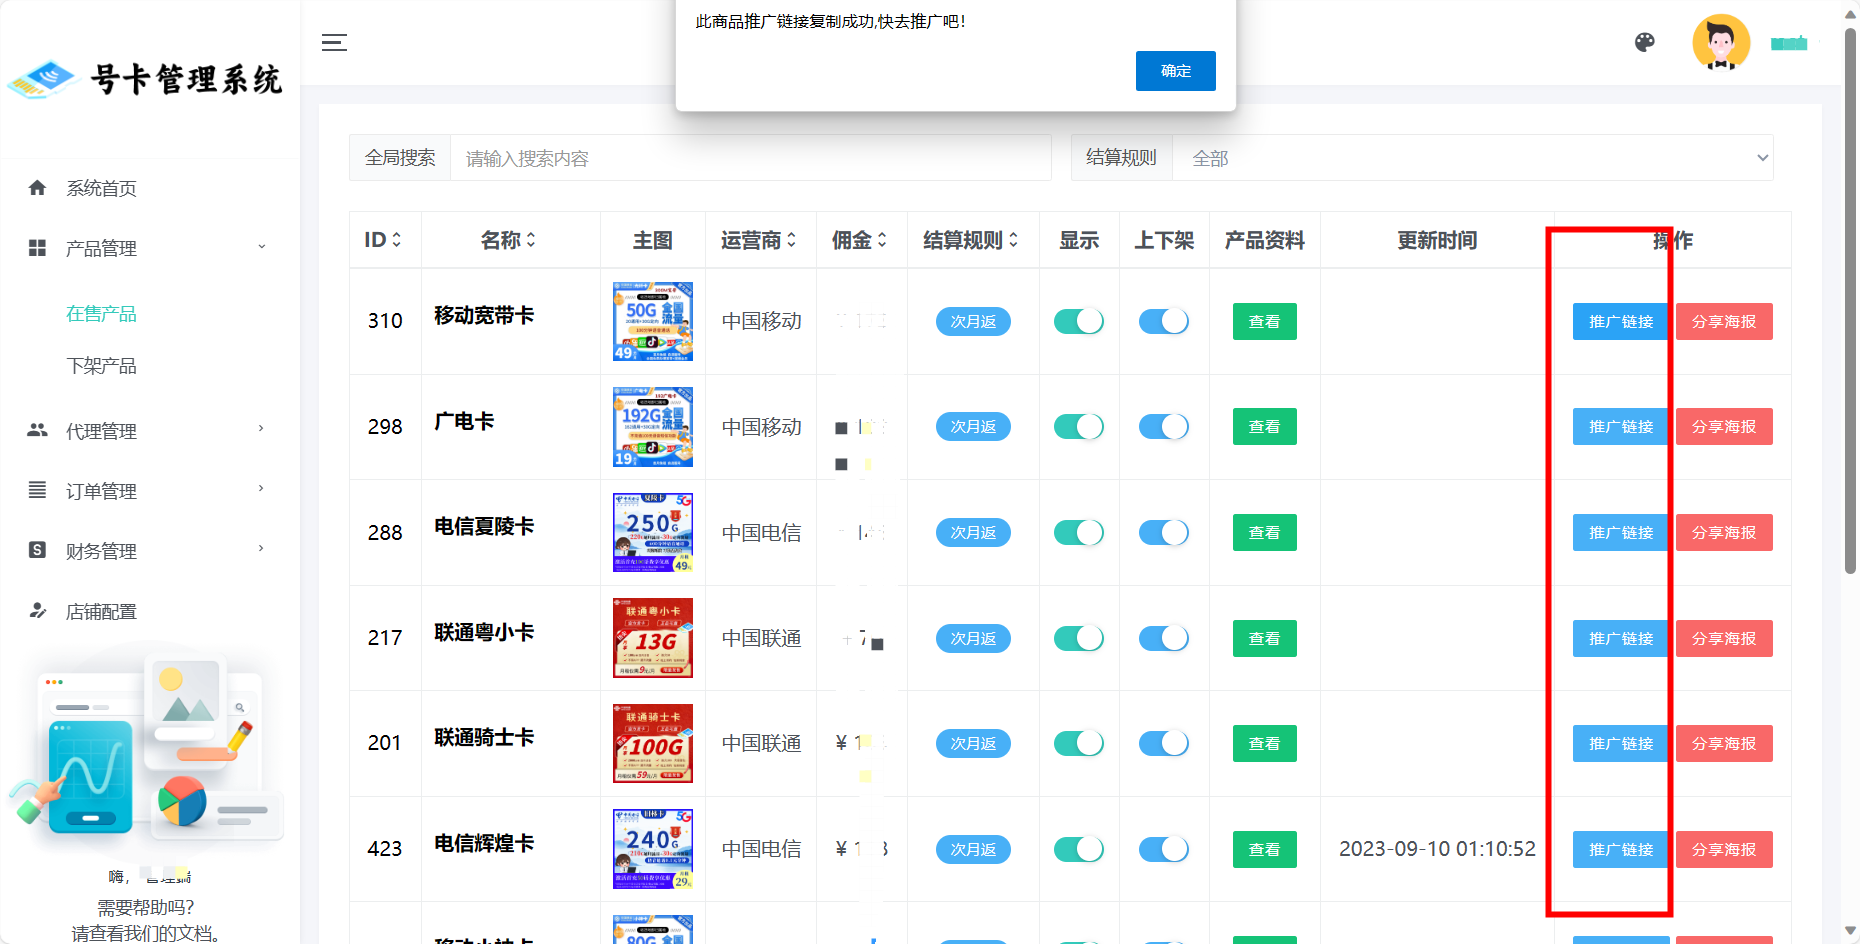Click the 电信辉煌卡 product name
Image resolution: width=1860 pixels, height=944 pixels.
484,843
